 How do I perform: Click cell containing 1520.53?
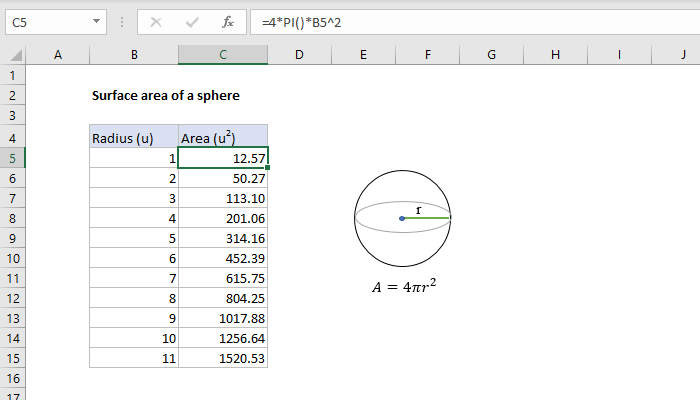223,358
